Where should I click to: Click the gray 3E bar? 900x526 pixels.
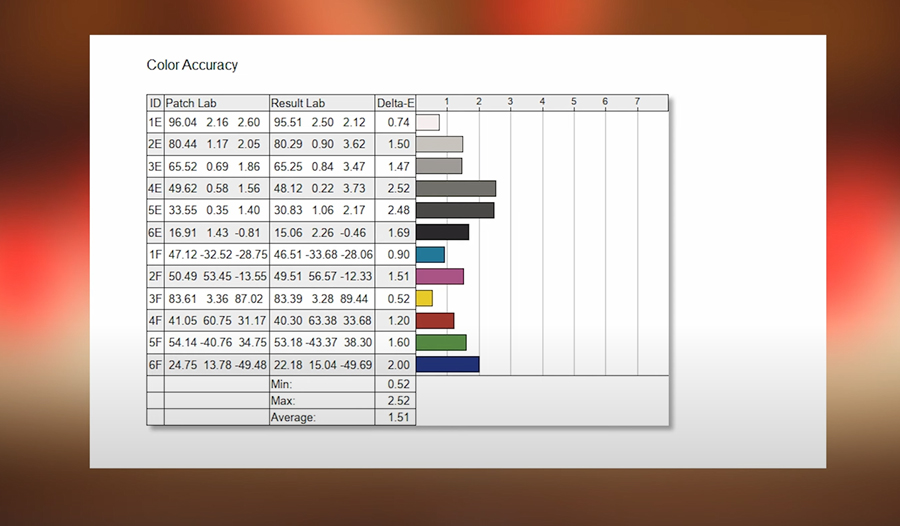coord(439,166)
